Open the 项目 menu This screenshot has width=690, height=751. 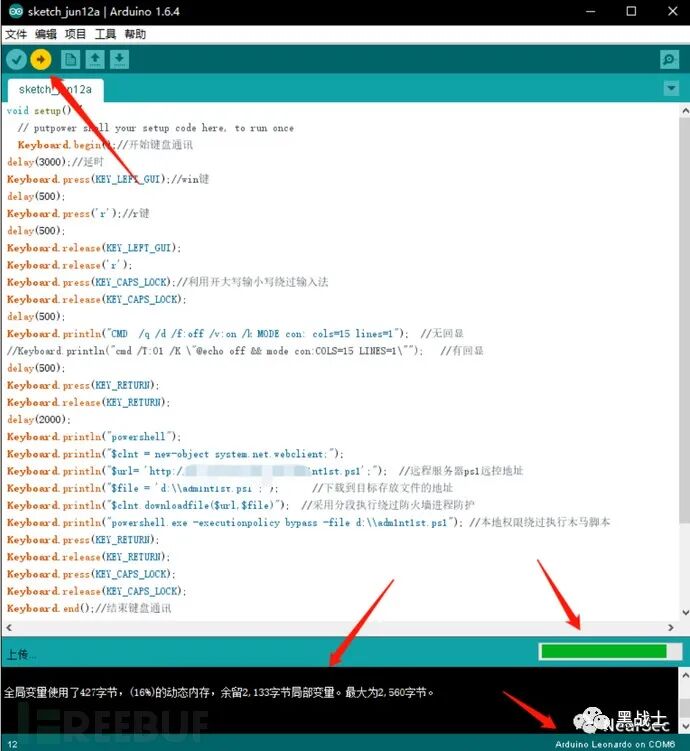[75, 34]
